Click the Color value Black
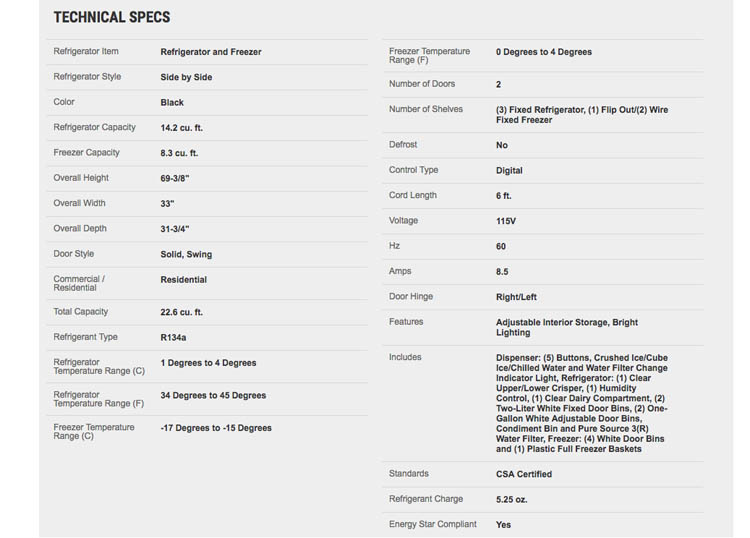Image resolution: width=750 pixels, height=538 pixels. coord(172,103)
